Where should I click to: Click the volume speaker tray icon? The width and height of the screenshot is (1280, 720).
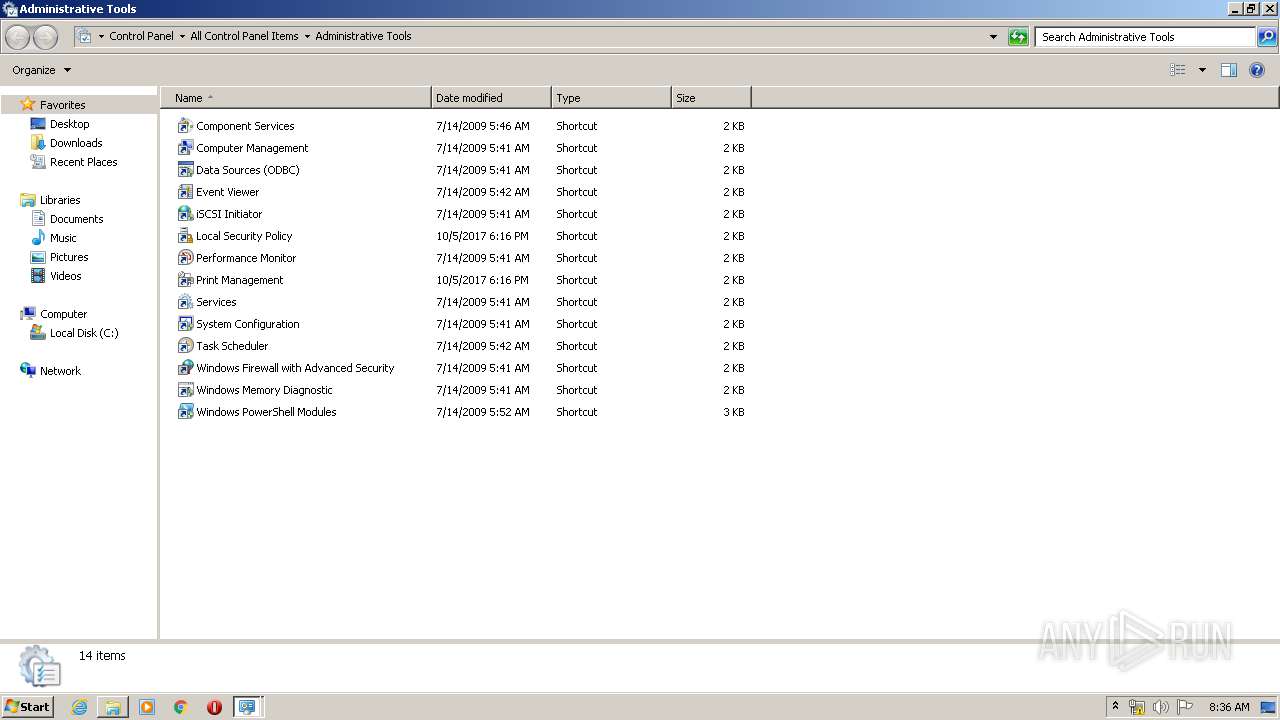click(x=1161, y=707)
